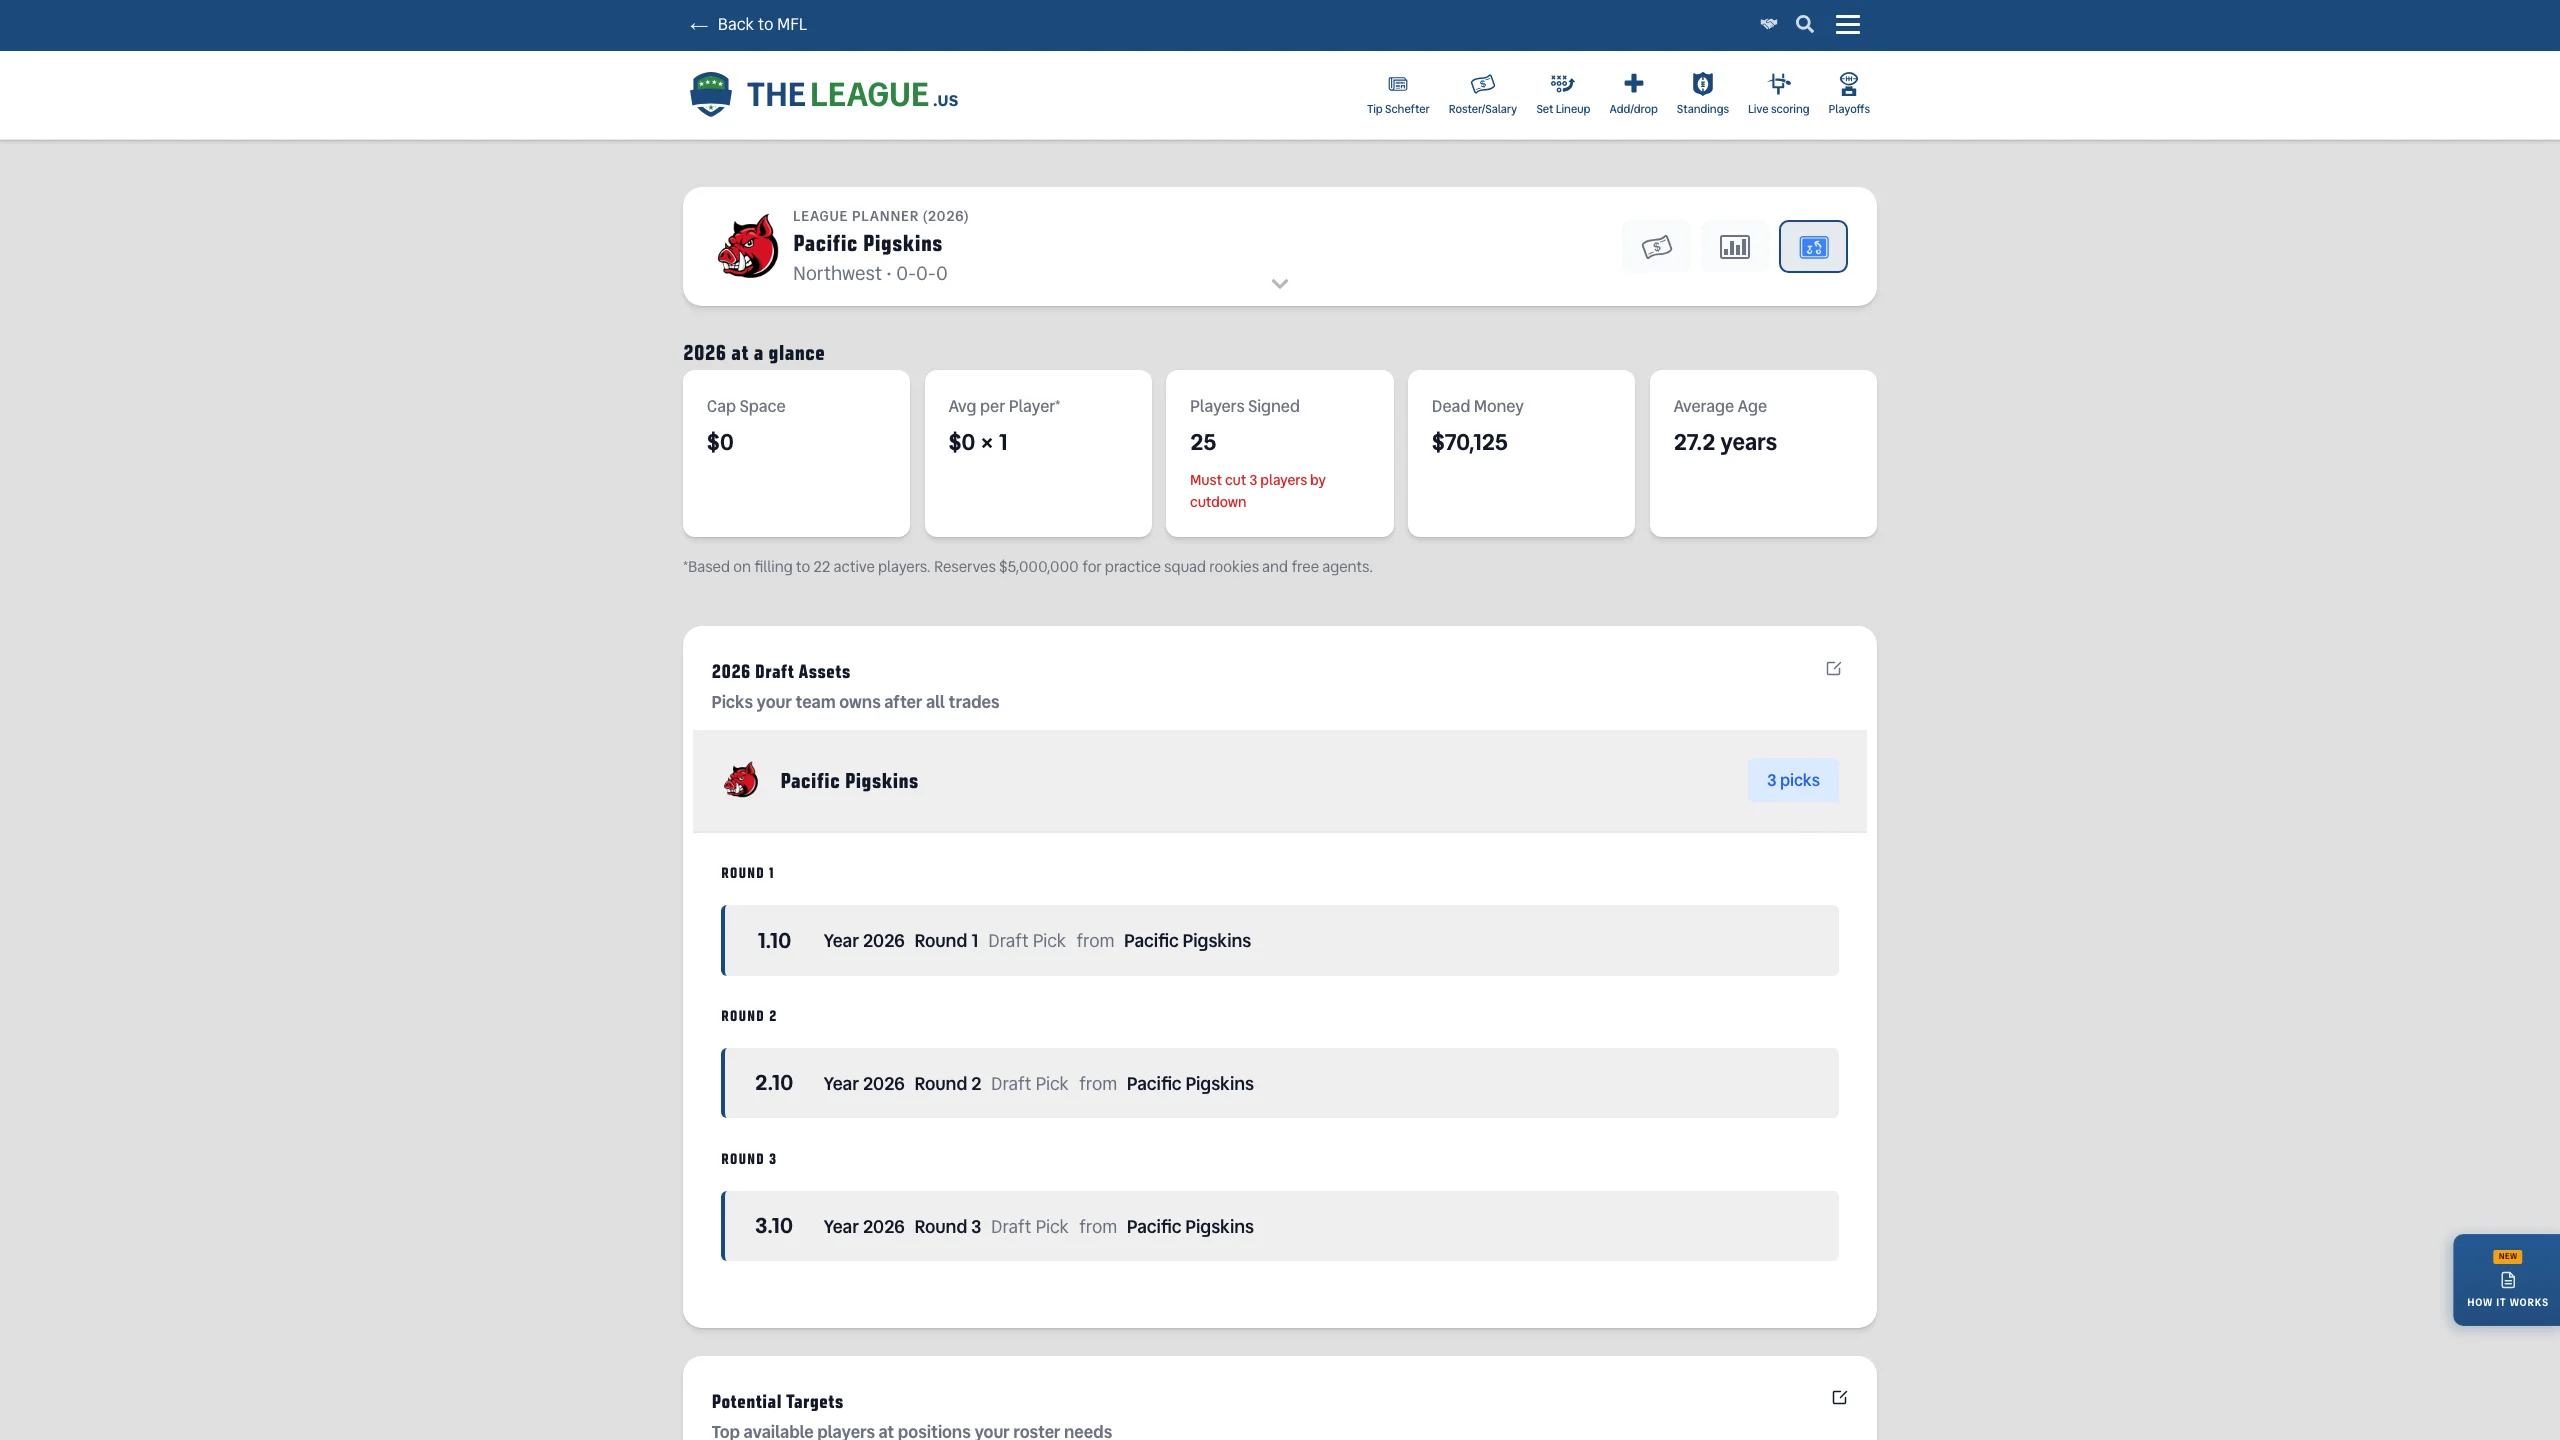The height and width of the screenshot is (1440, 2560).
Task: Open Tip Schefter news
Action: [x=1398, y=94]
